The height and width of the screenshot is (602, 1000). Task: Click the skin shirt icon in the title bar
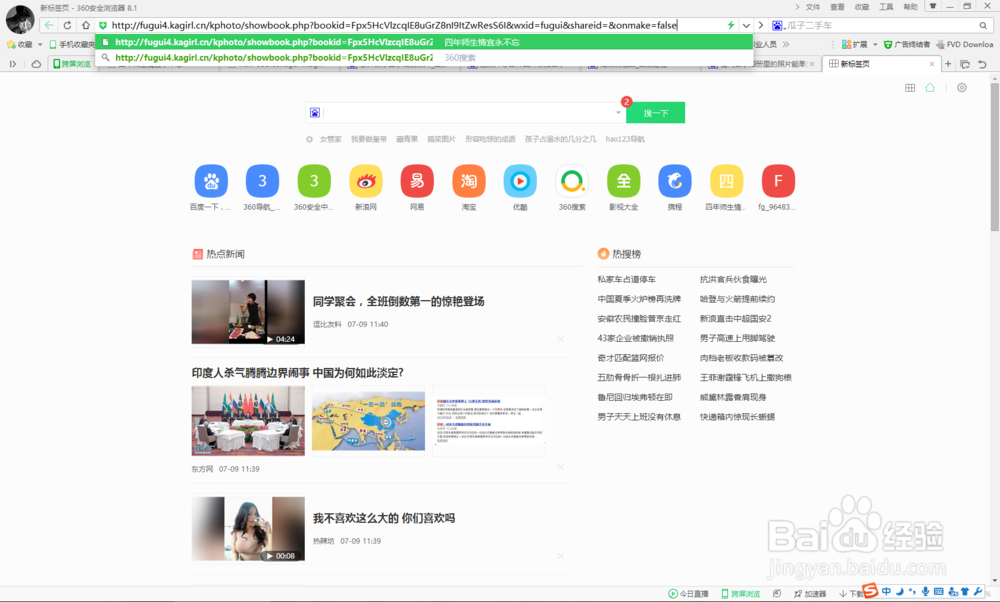click(x=932, y=6)
